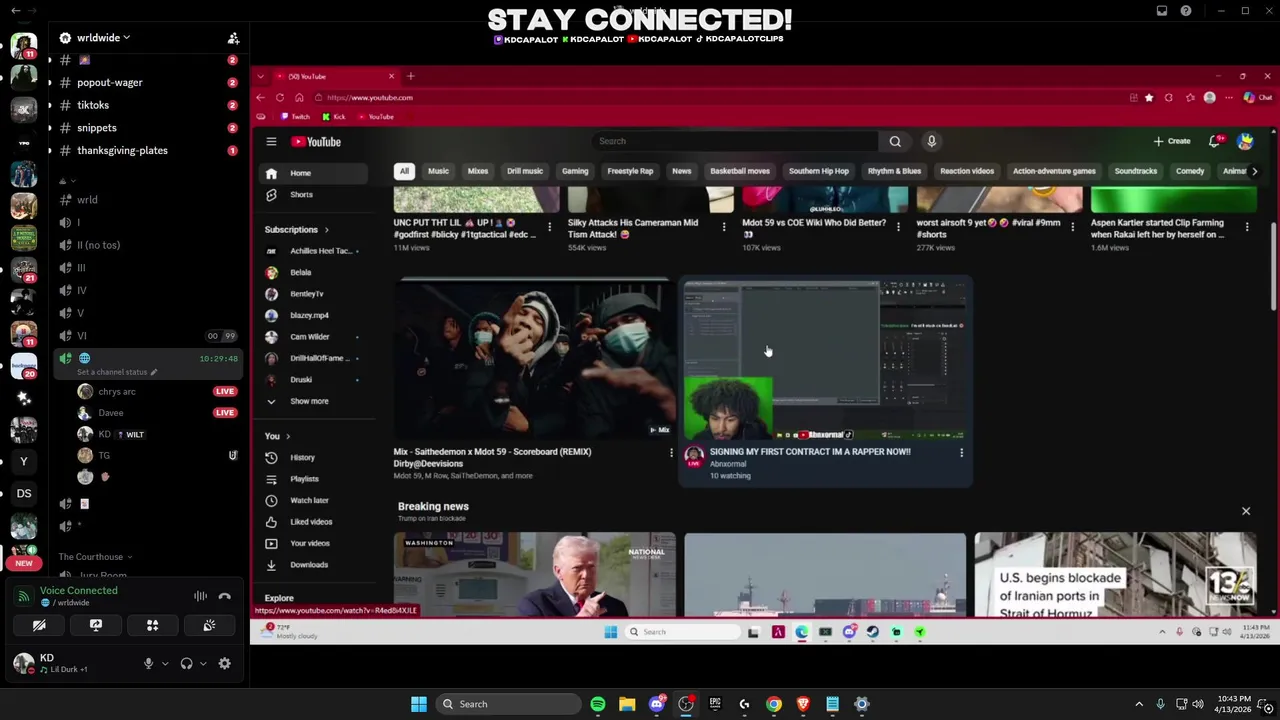
Task: Open the thanksgiving-plates Discord channel
Action: 122,151
